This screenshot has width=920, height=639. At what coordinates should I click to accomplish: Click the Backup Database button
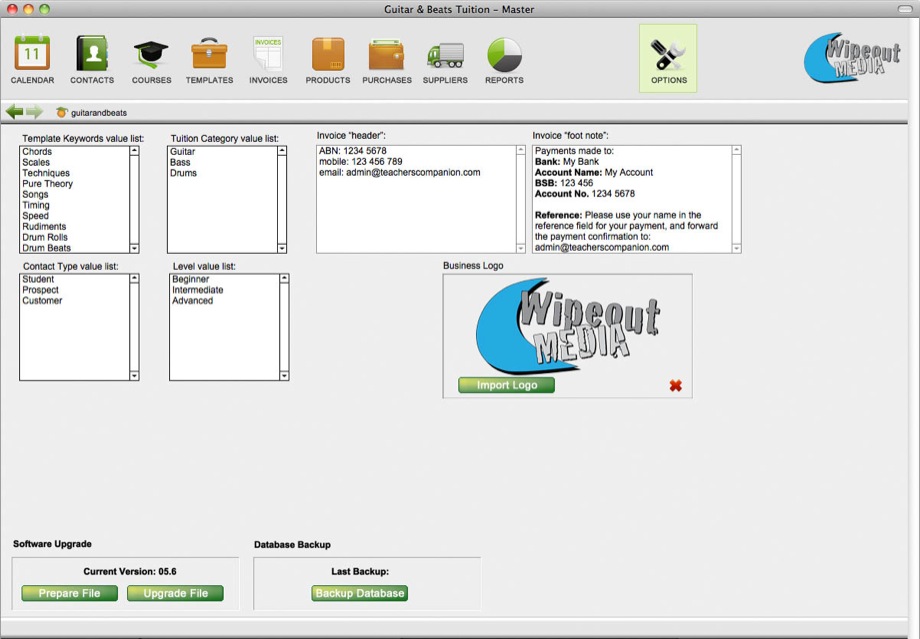[360, 593]
